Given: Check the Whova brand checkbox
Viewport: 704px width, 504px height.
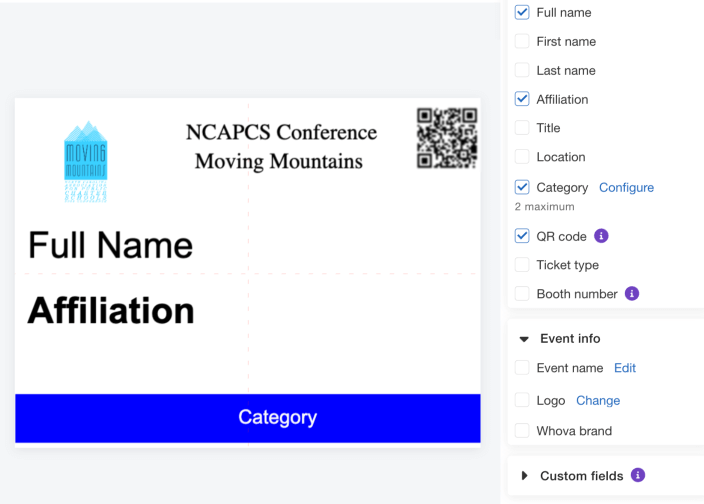Looking at the screenshot, I should coord(522,431).
